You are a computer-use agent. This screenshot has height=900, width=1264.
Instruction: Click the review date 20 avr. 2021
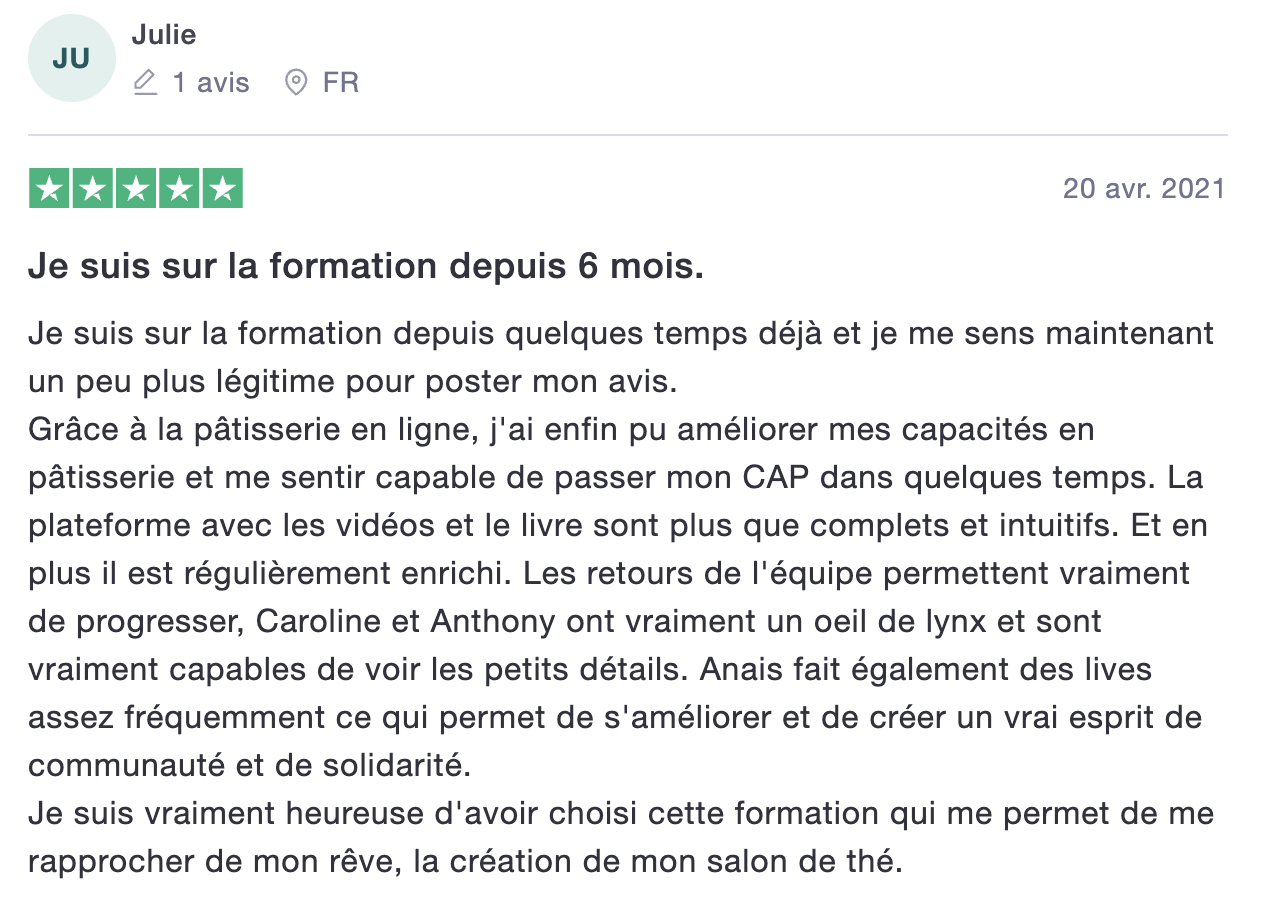(x=1143, y=189)
